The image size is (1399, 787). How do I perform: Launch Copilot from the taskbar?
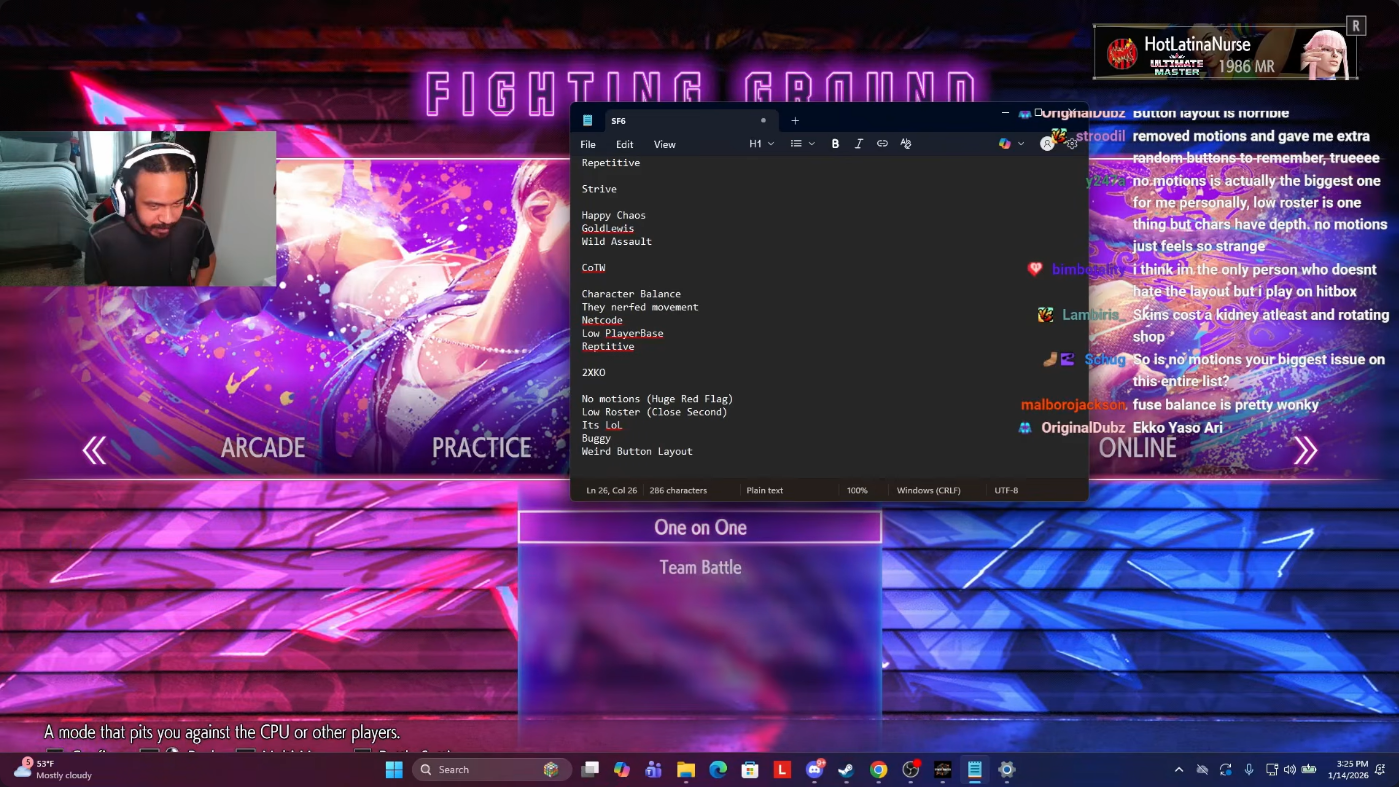coord(622,770)
